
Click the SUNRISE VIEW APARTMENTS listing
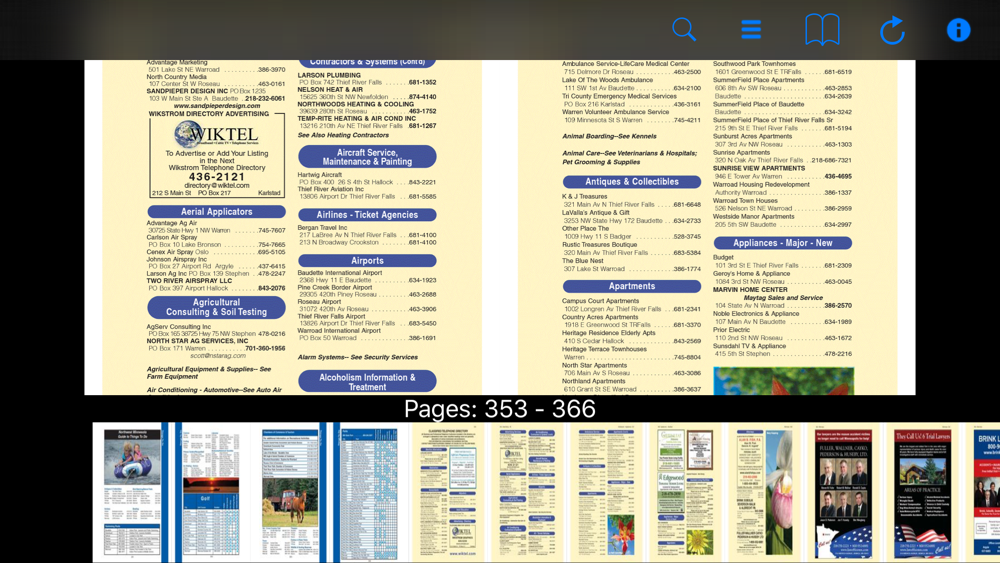click(782, 172)
